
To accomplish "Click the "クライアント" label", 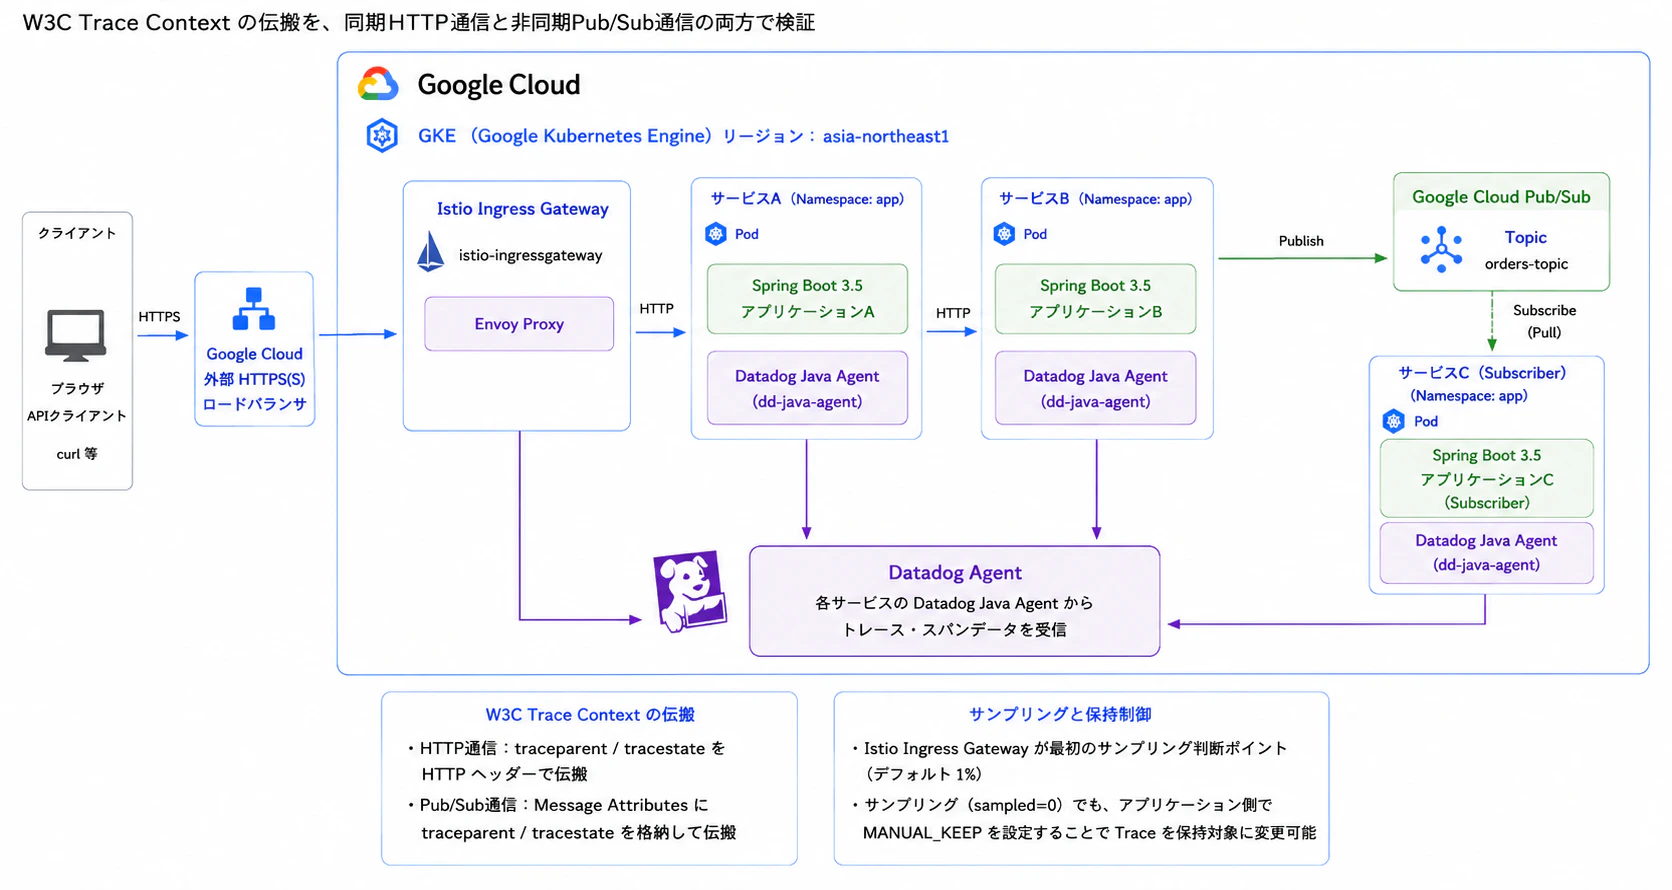I will tap(77, 233).
